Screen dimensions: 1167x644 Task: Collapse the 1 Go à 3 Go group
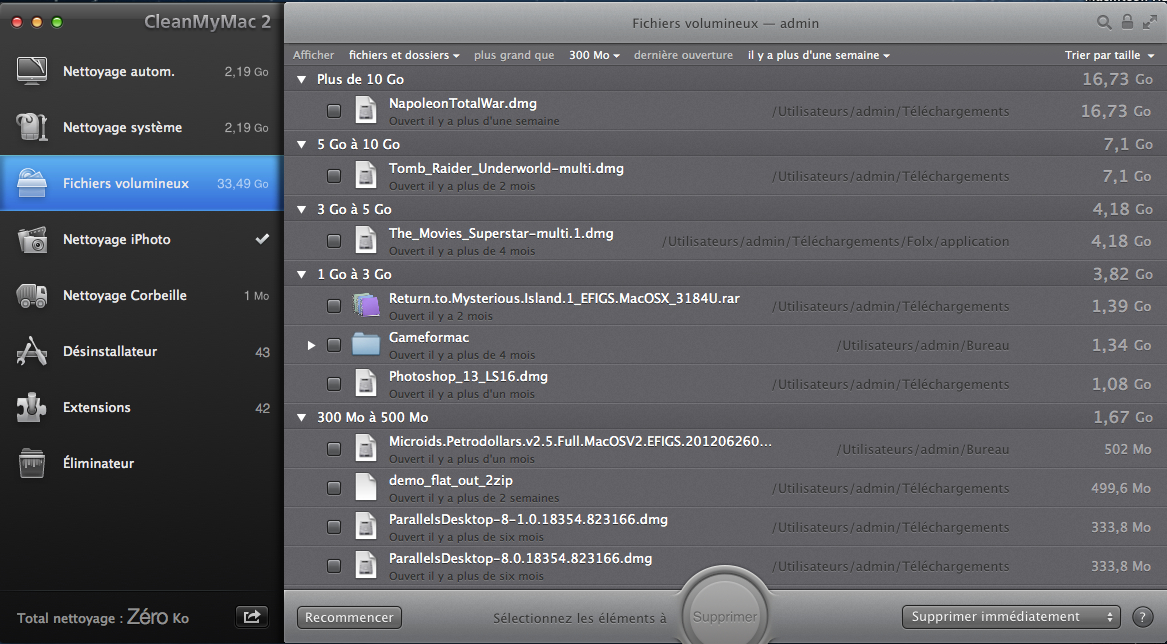(x=301, y=274)
